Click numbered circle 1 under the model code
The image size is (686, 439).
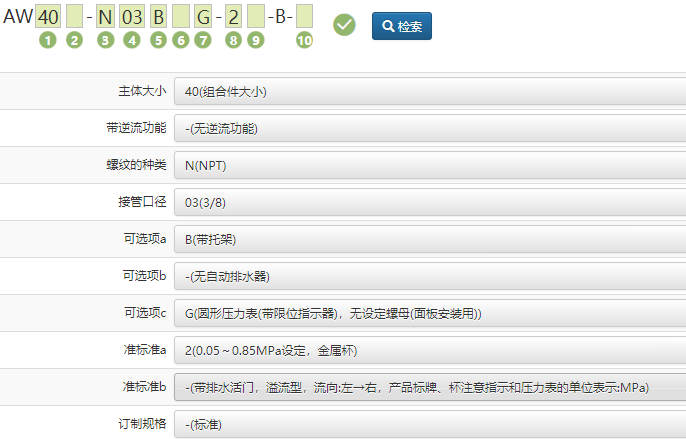pyautogui.click(x=46, y=41)
